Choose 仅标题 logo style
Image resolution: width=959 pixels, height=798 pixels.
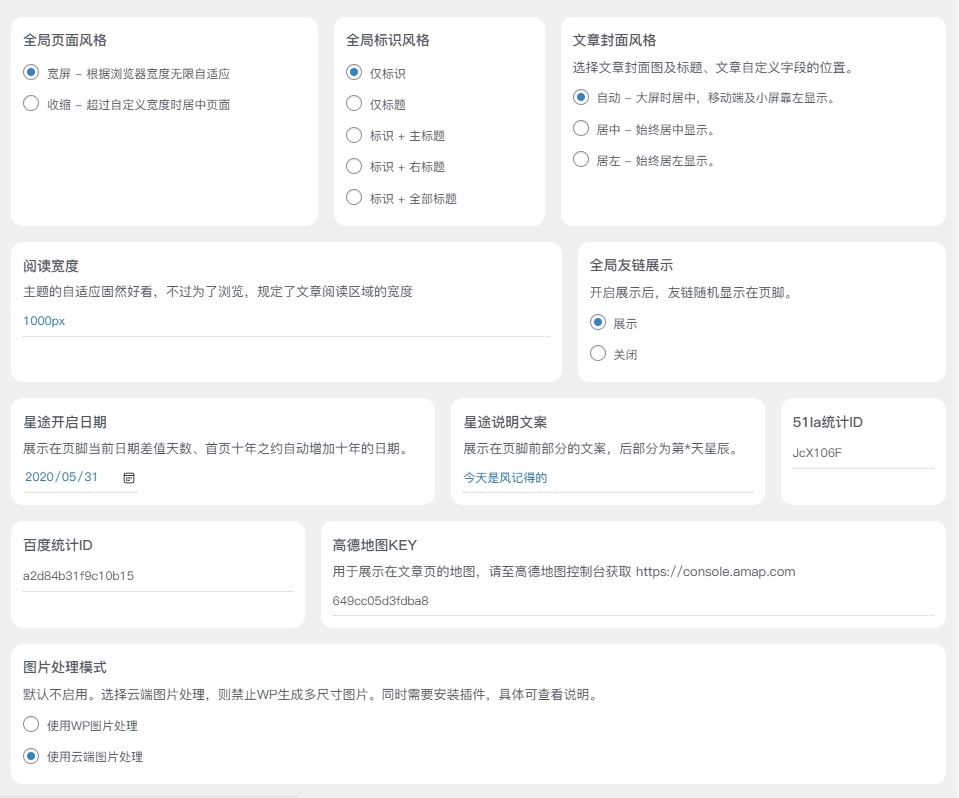click(354, 104)
